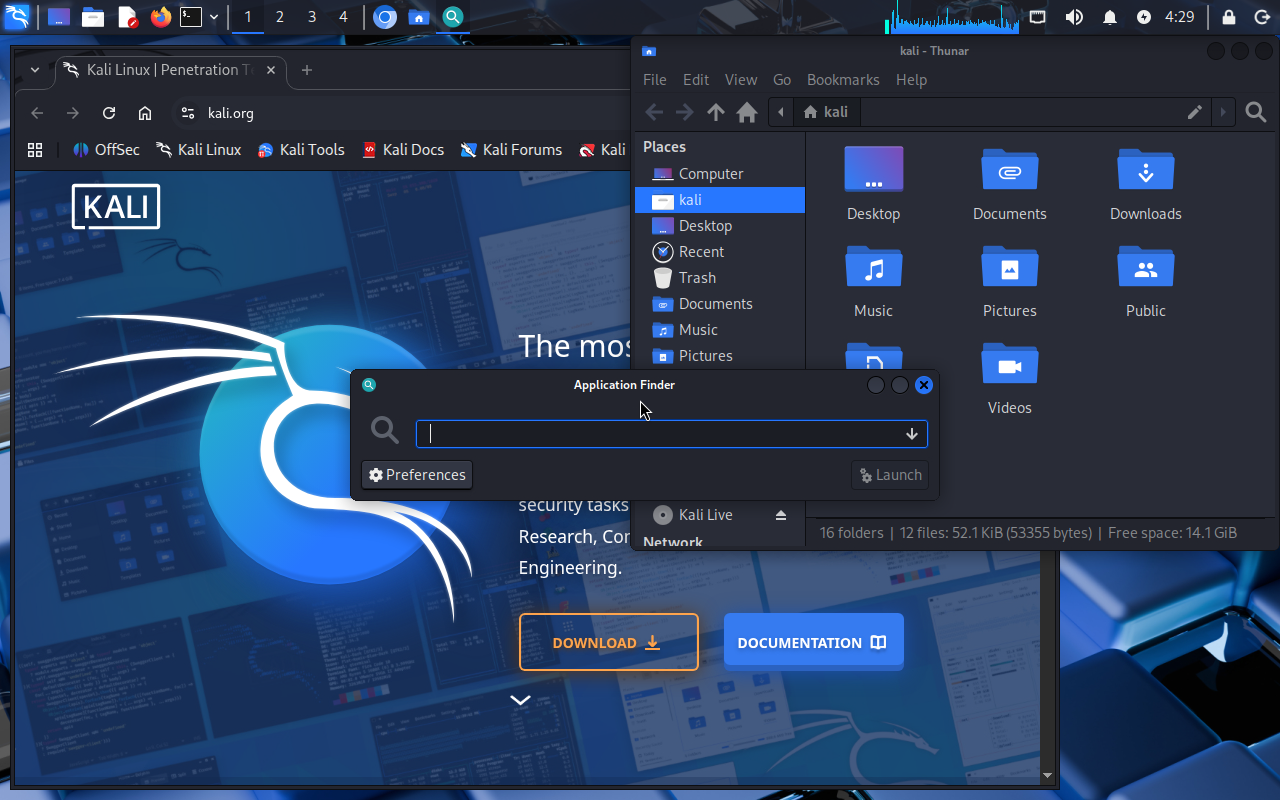Open the browser tab search dropdown
The width and height of the screenshot is (1280, 800).
[x=35, y=70]
